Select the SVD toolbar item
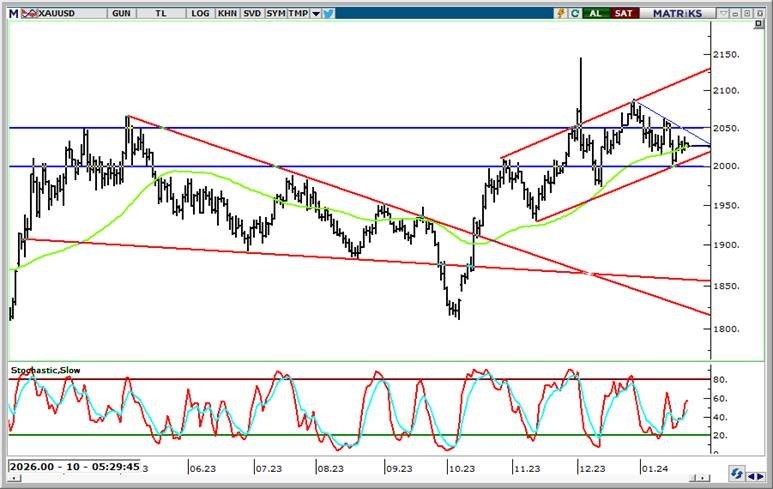 (x=251, y=13)
